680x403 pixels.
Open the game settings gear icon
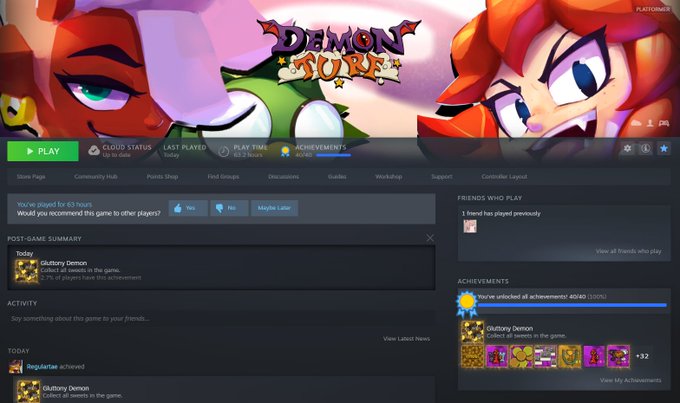pyautogui.click(x=627, y=148)
